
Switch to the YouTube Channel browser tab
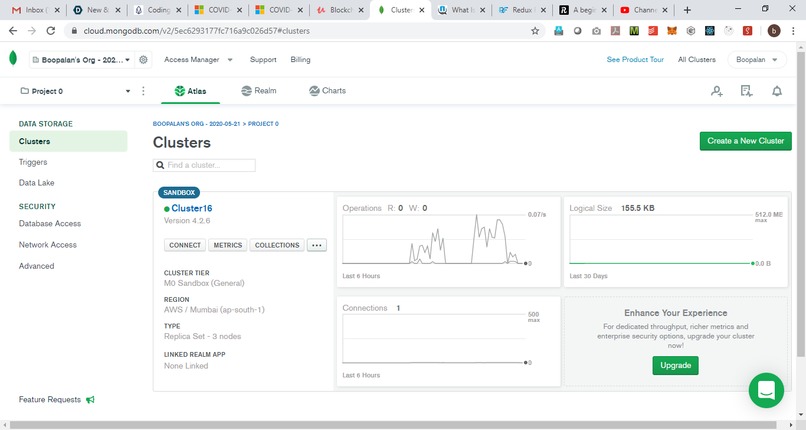pyautogui.click(x=644, y=10)
